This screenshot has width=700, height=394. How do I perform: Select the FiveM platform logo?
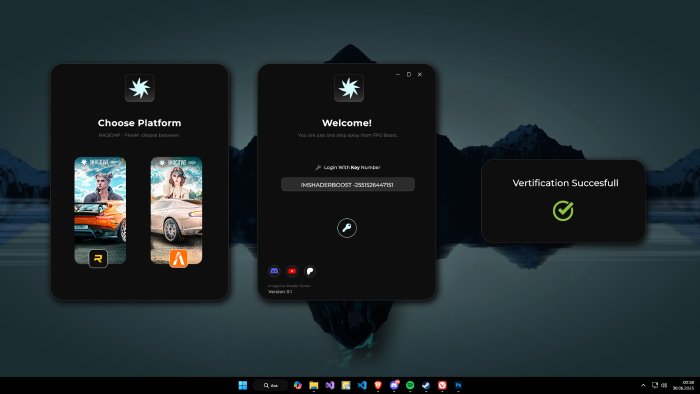coord(179,258)
